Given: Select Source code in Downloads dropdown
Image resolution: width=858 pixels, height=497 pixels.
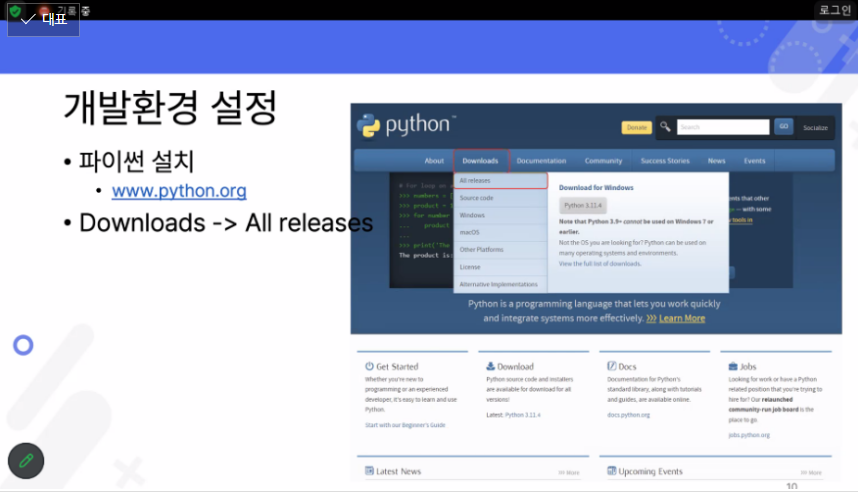Looking at the screenshot, I should pos(500,198).
